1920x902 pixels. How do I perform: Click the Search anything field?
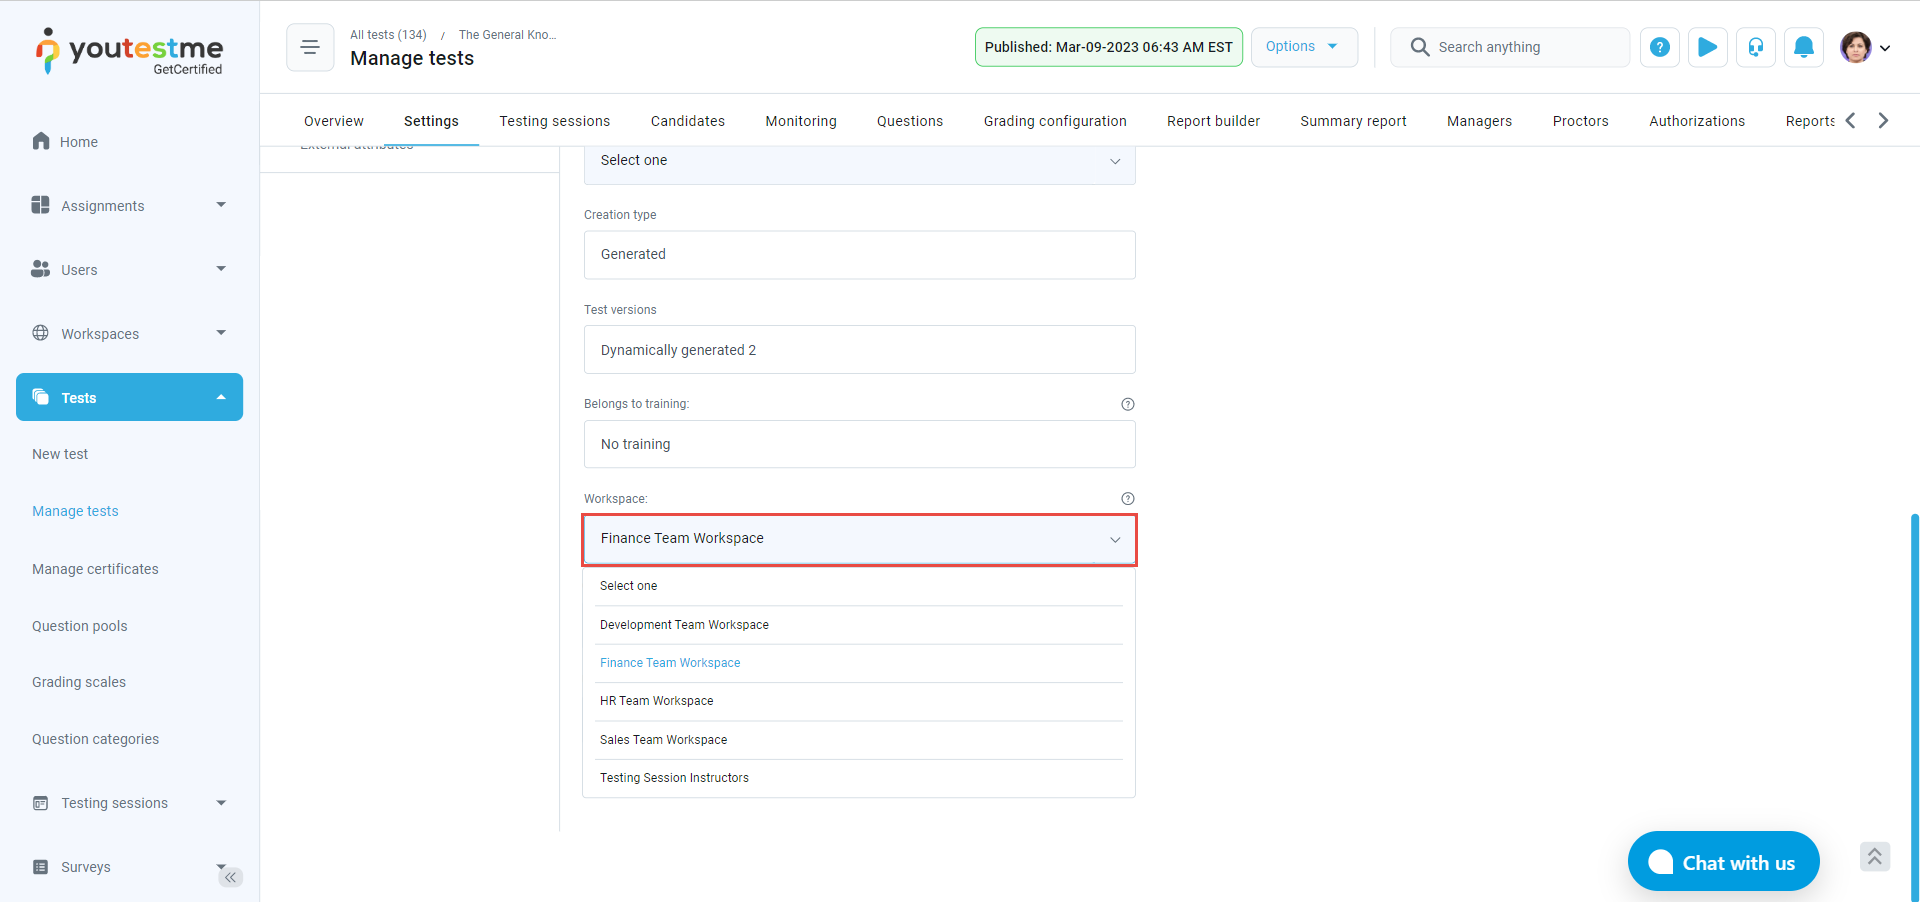click(1520, 47)
